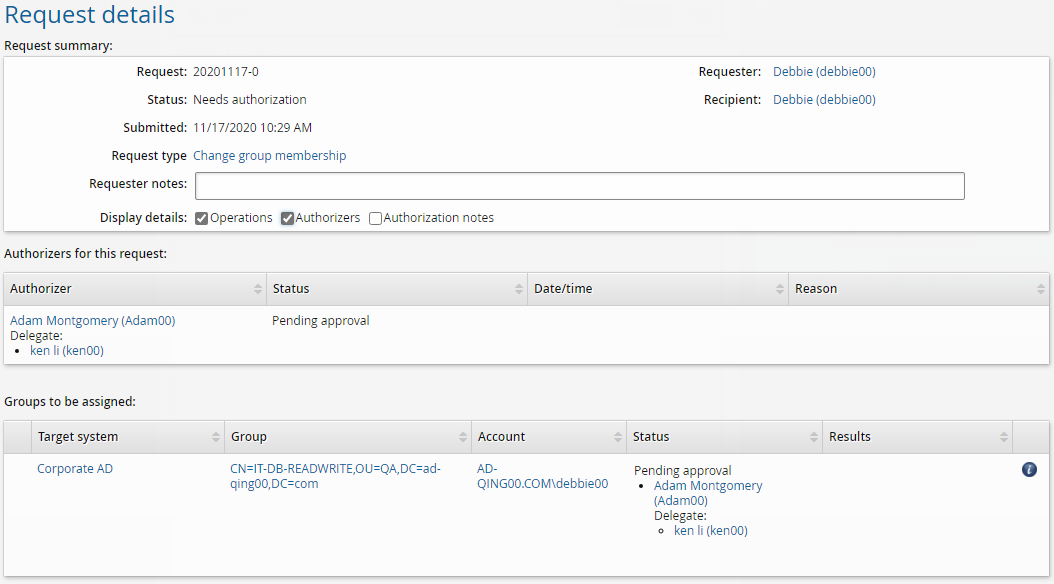Viewport: 1054px width, 584px height.
Task: Click the info icon in Corporate AD row
Action: click(1029, 469)
